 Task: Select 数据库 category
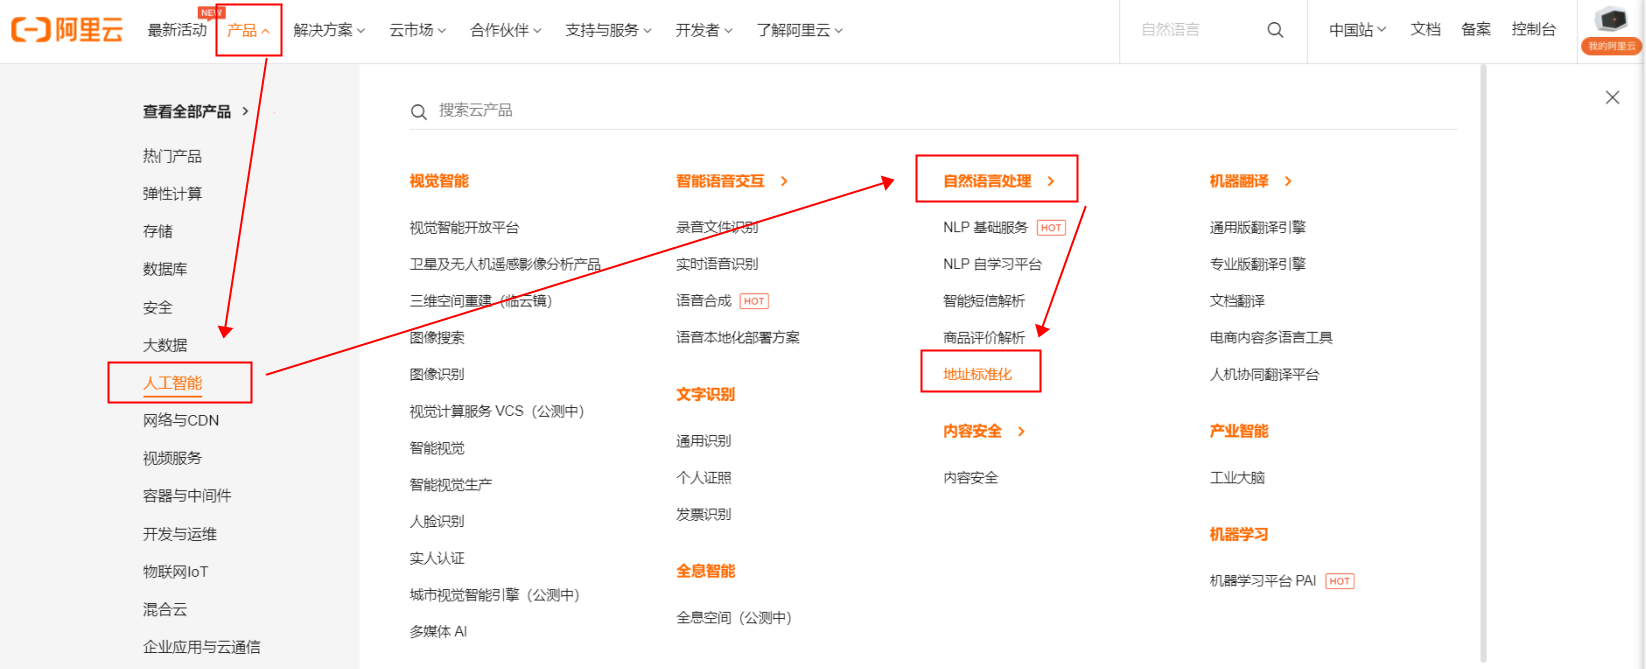pyautogui.click(x=165, y=269)
